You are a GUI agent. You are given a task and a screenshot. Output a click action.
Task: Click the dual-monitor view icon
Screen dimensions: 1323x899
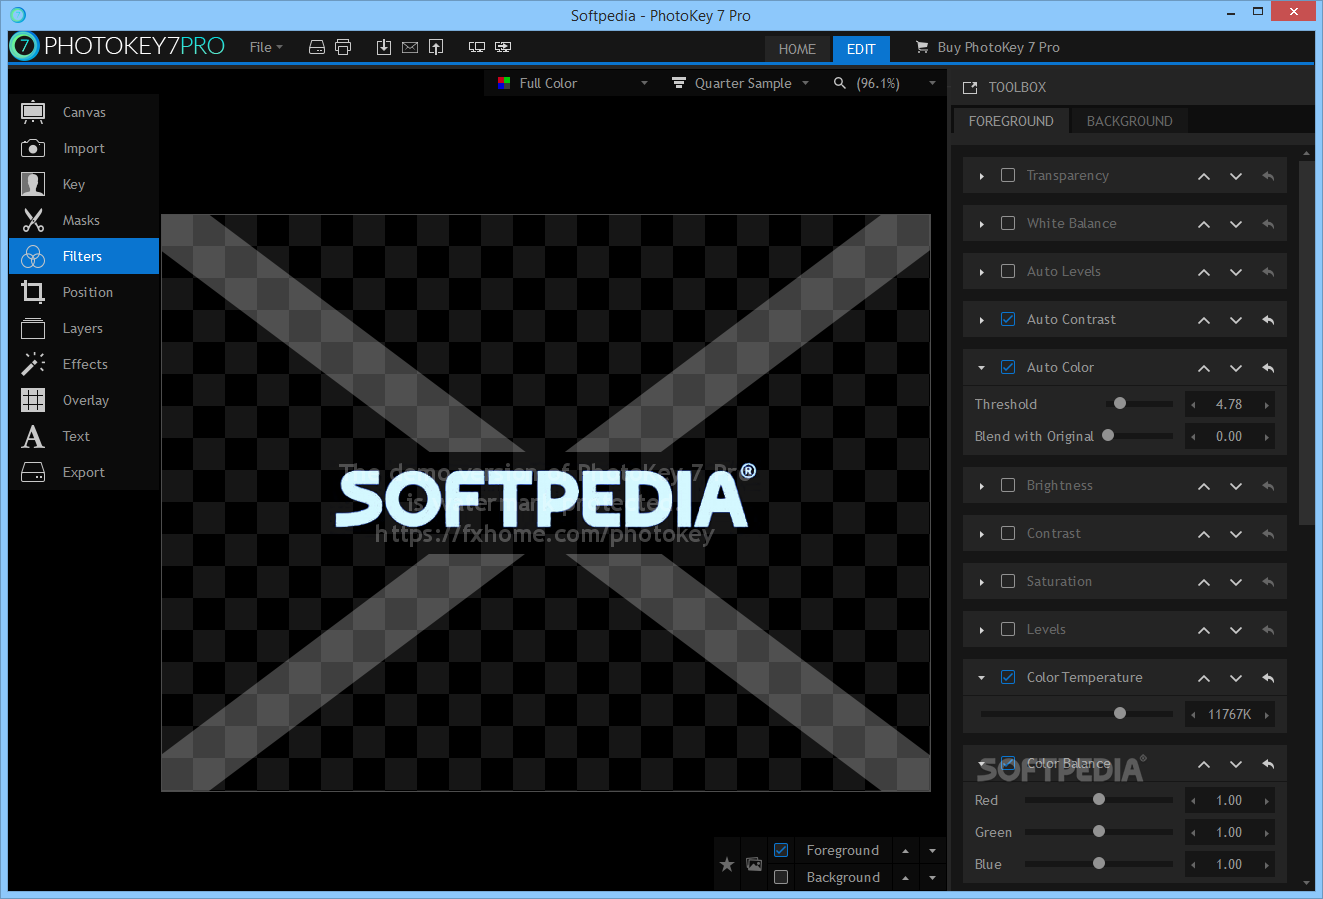[x=477, y=47]
